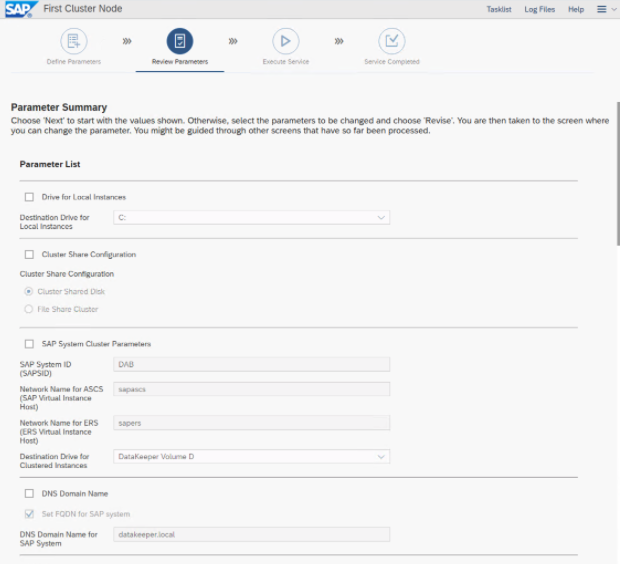The height and width of the screenshot is (564, 625).
Task: Click the arrows between Define and Review steps
Action: 127,41
